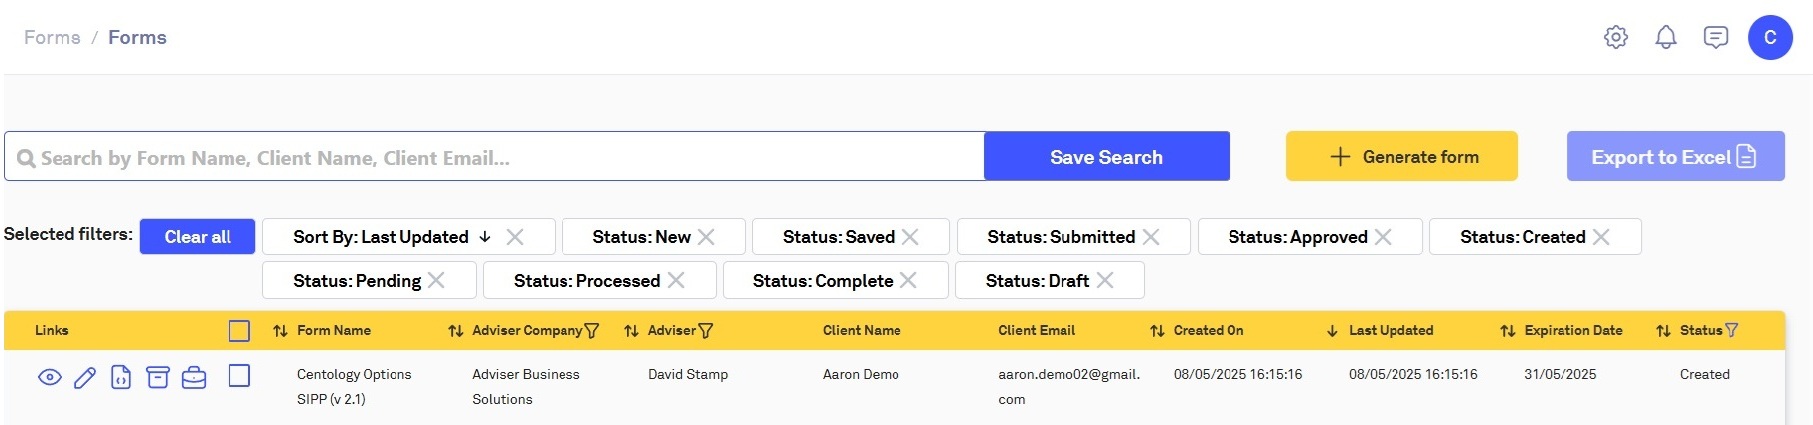Screen dimensions: 1813x425
Task: Open settings gear icon in header
Action: click(1616, 37)
